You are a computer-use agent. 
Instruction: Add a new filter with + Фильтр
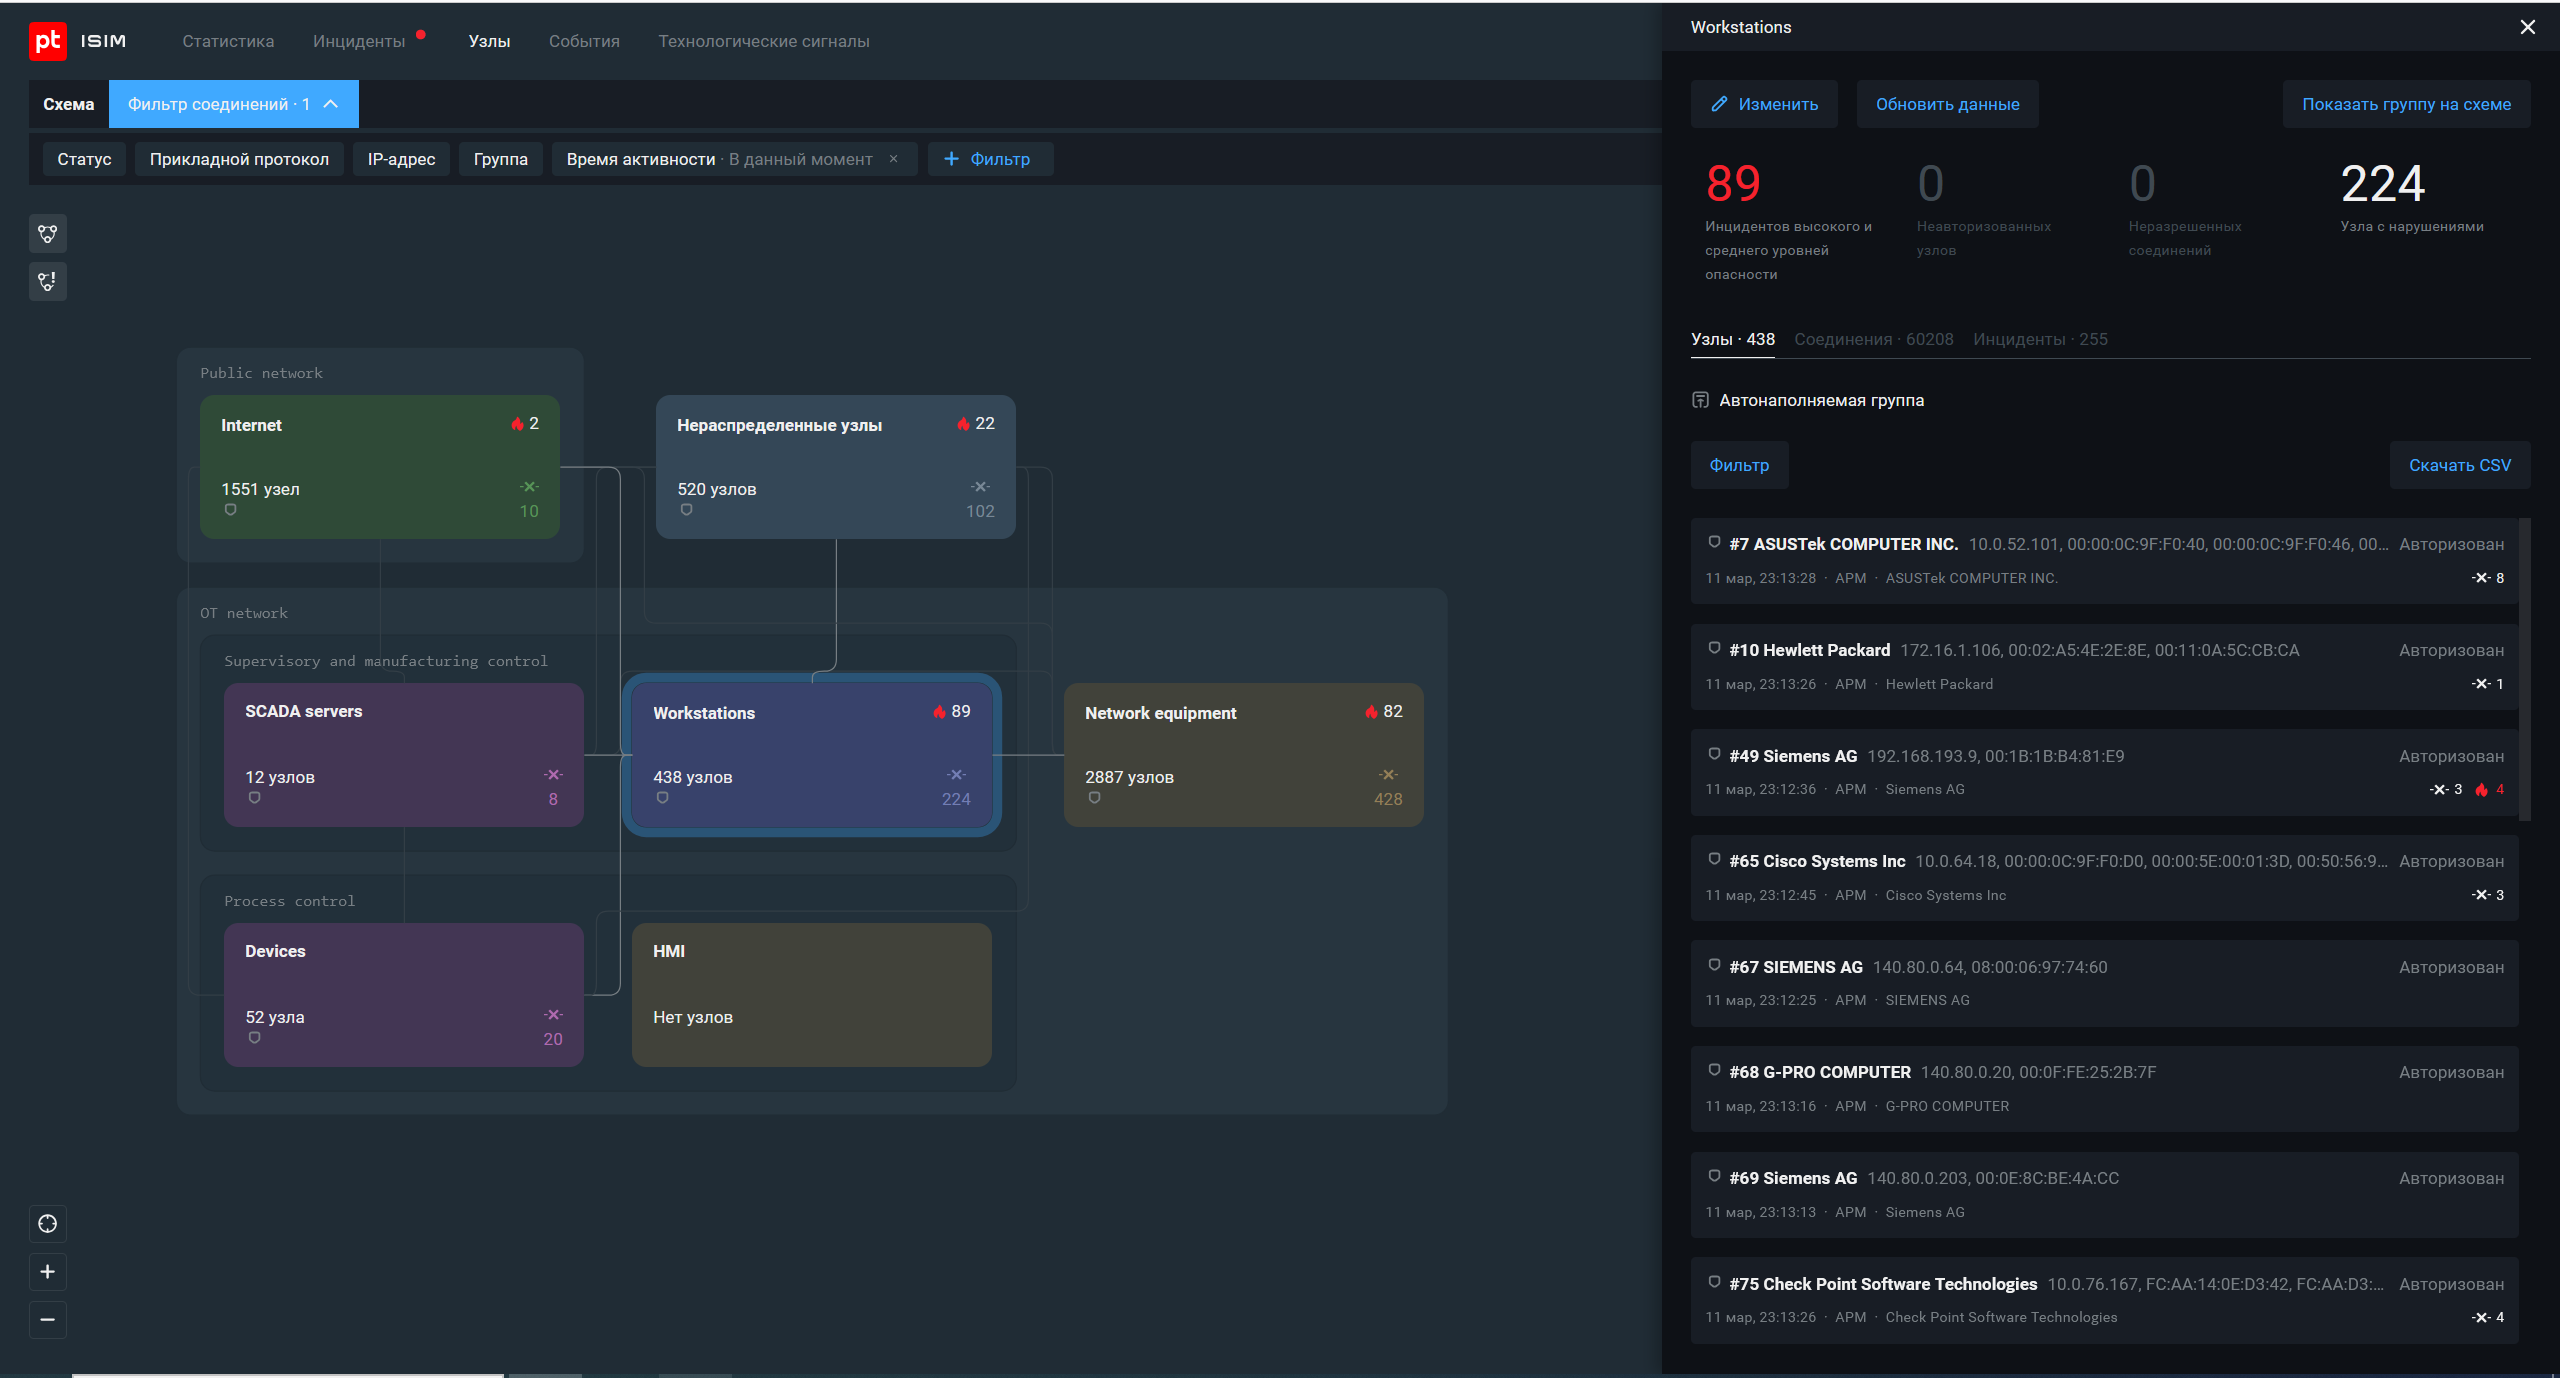[x=987, y=159]
